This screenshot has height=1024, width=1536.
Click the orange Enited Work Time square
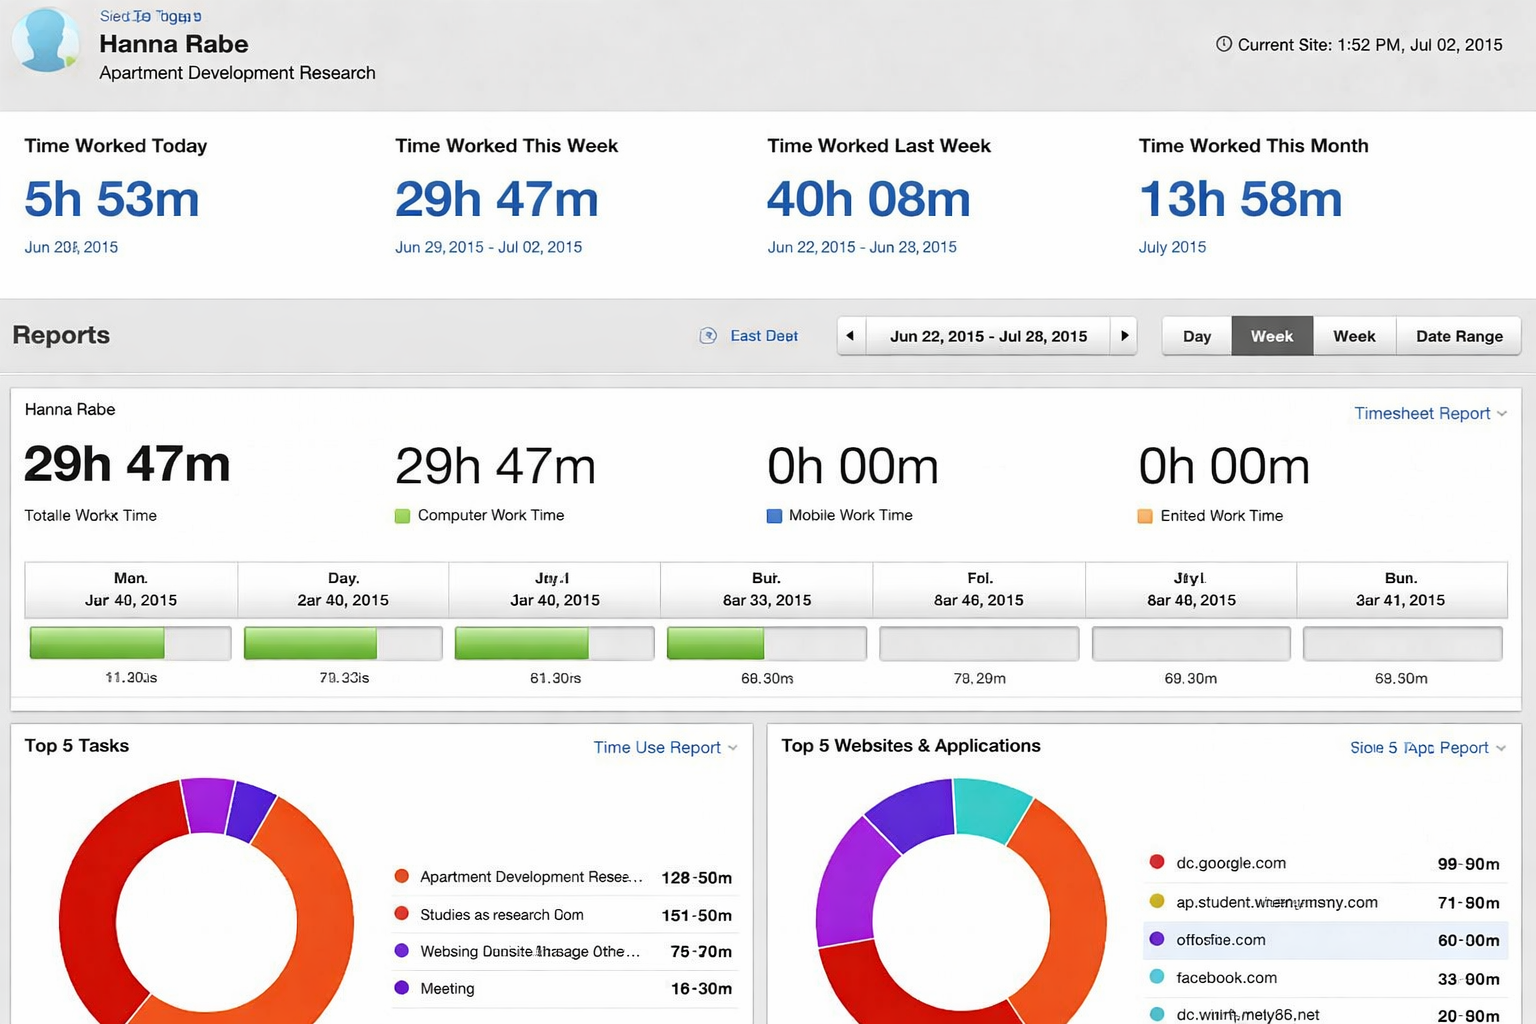1145,516
